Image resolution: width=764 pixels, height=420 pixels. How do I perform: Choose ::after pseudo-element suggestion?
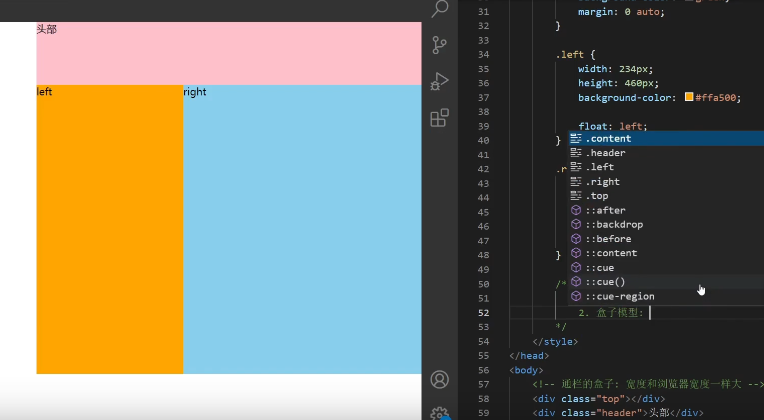(x=667, y=210)
